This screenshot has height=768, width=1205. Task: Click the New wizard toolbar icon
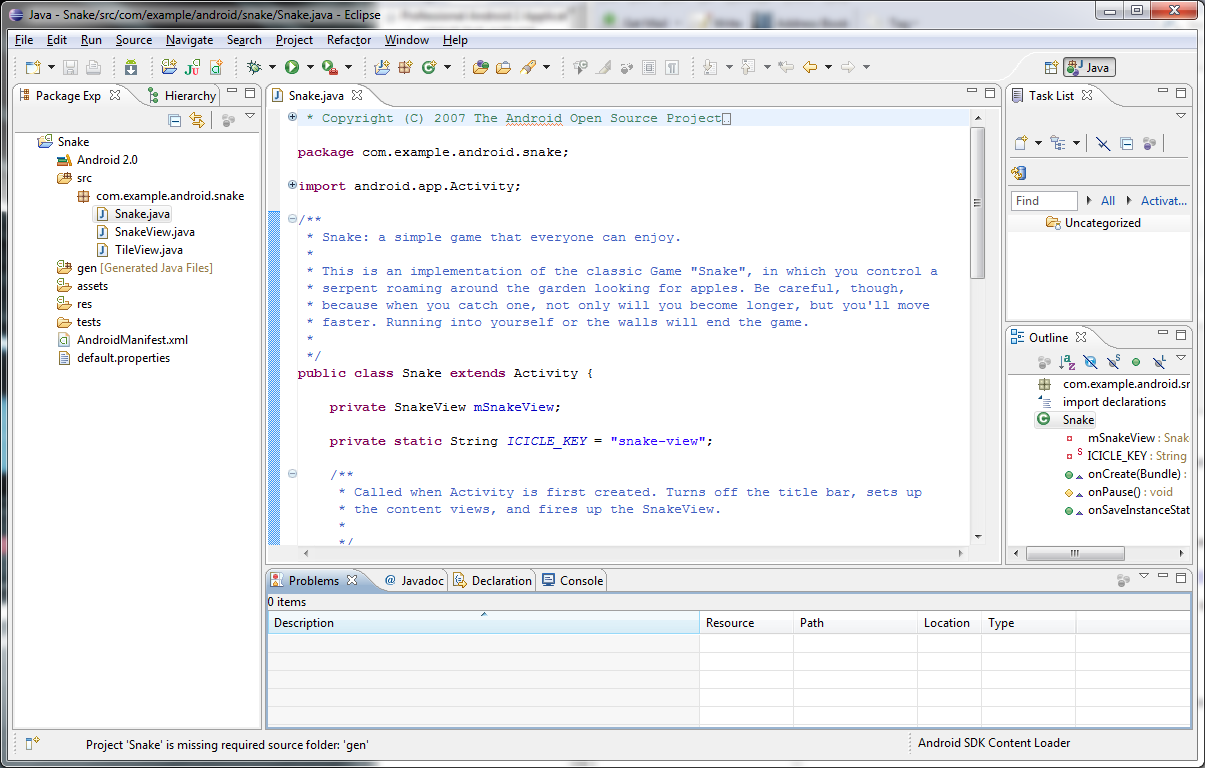(33, 67)
